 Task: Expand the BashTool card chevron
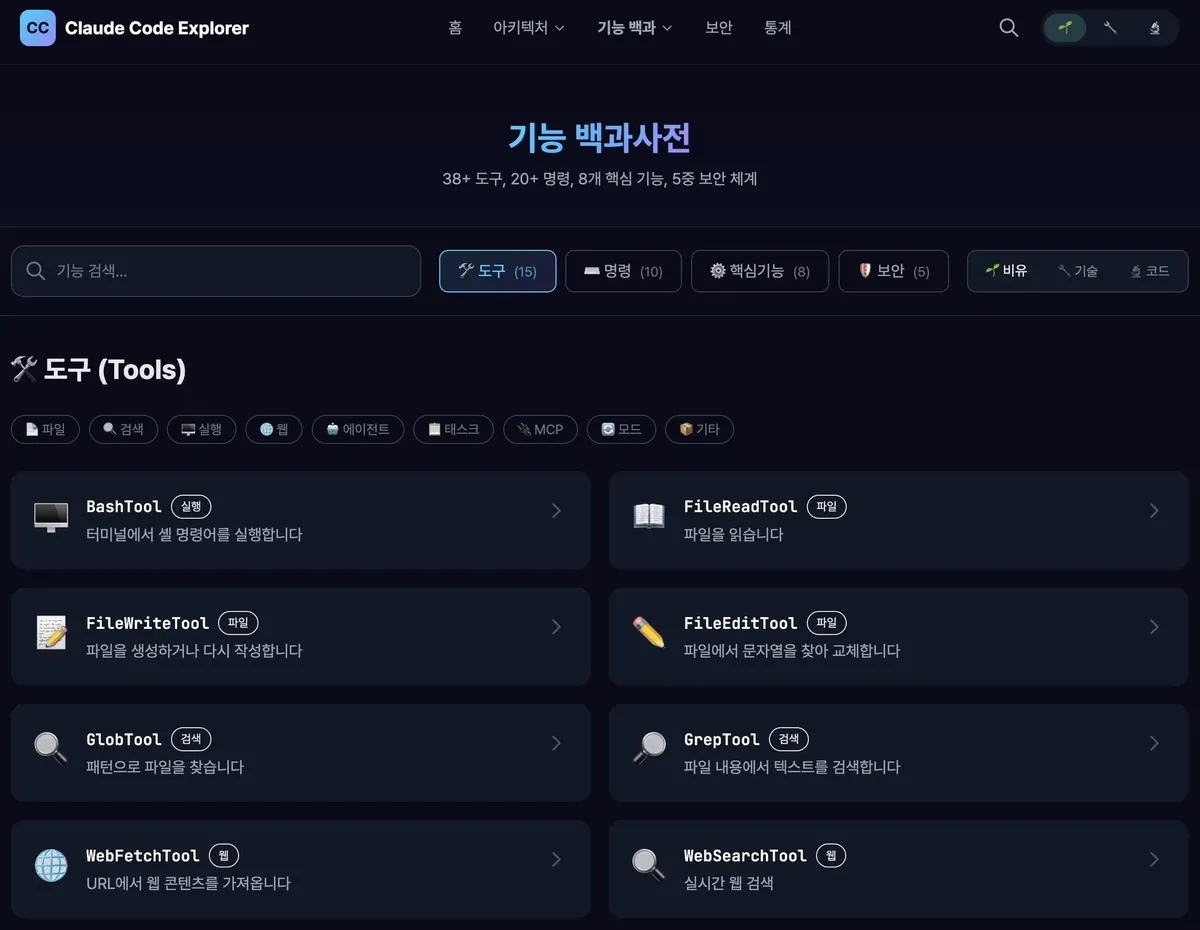(556, 511)
